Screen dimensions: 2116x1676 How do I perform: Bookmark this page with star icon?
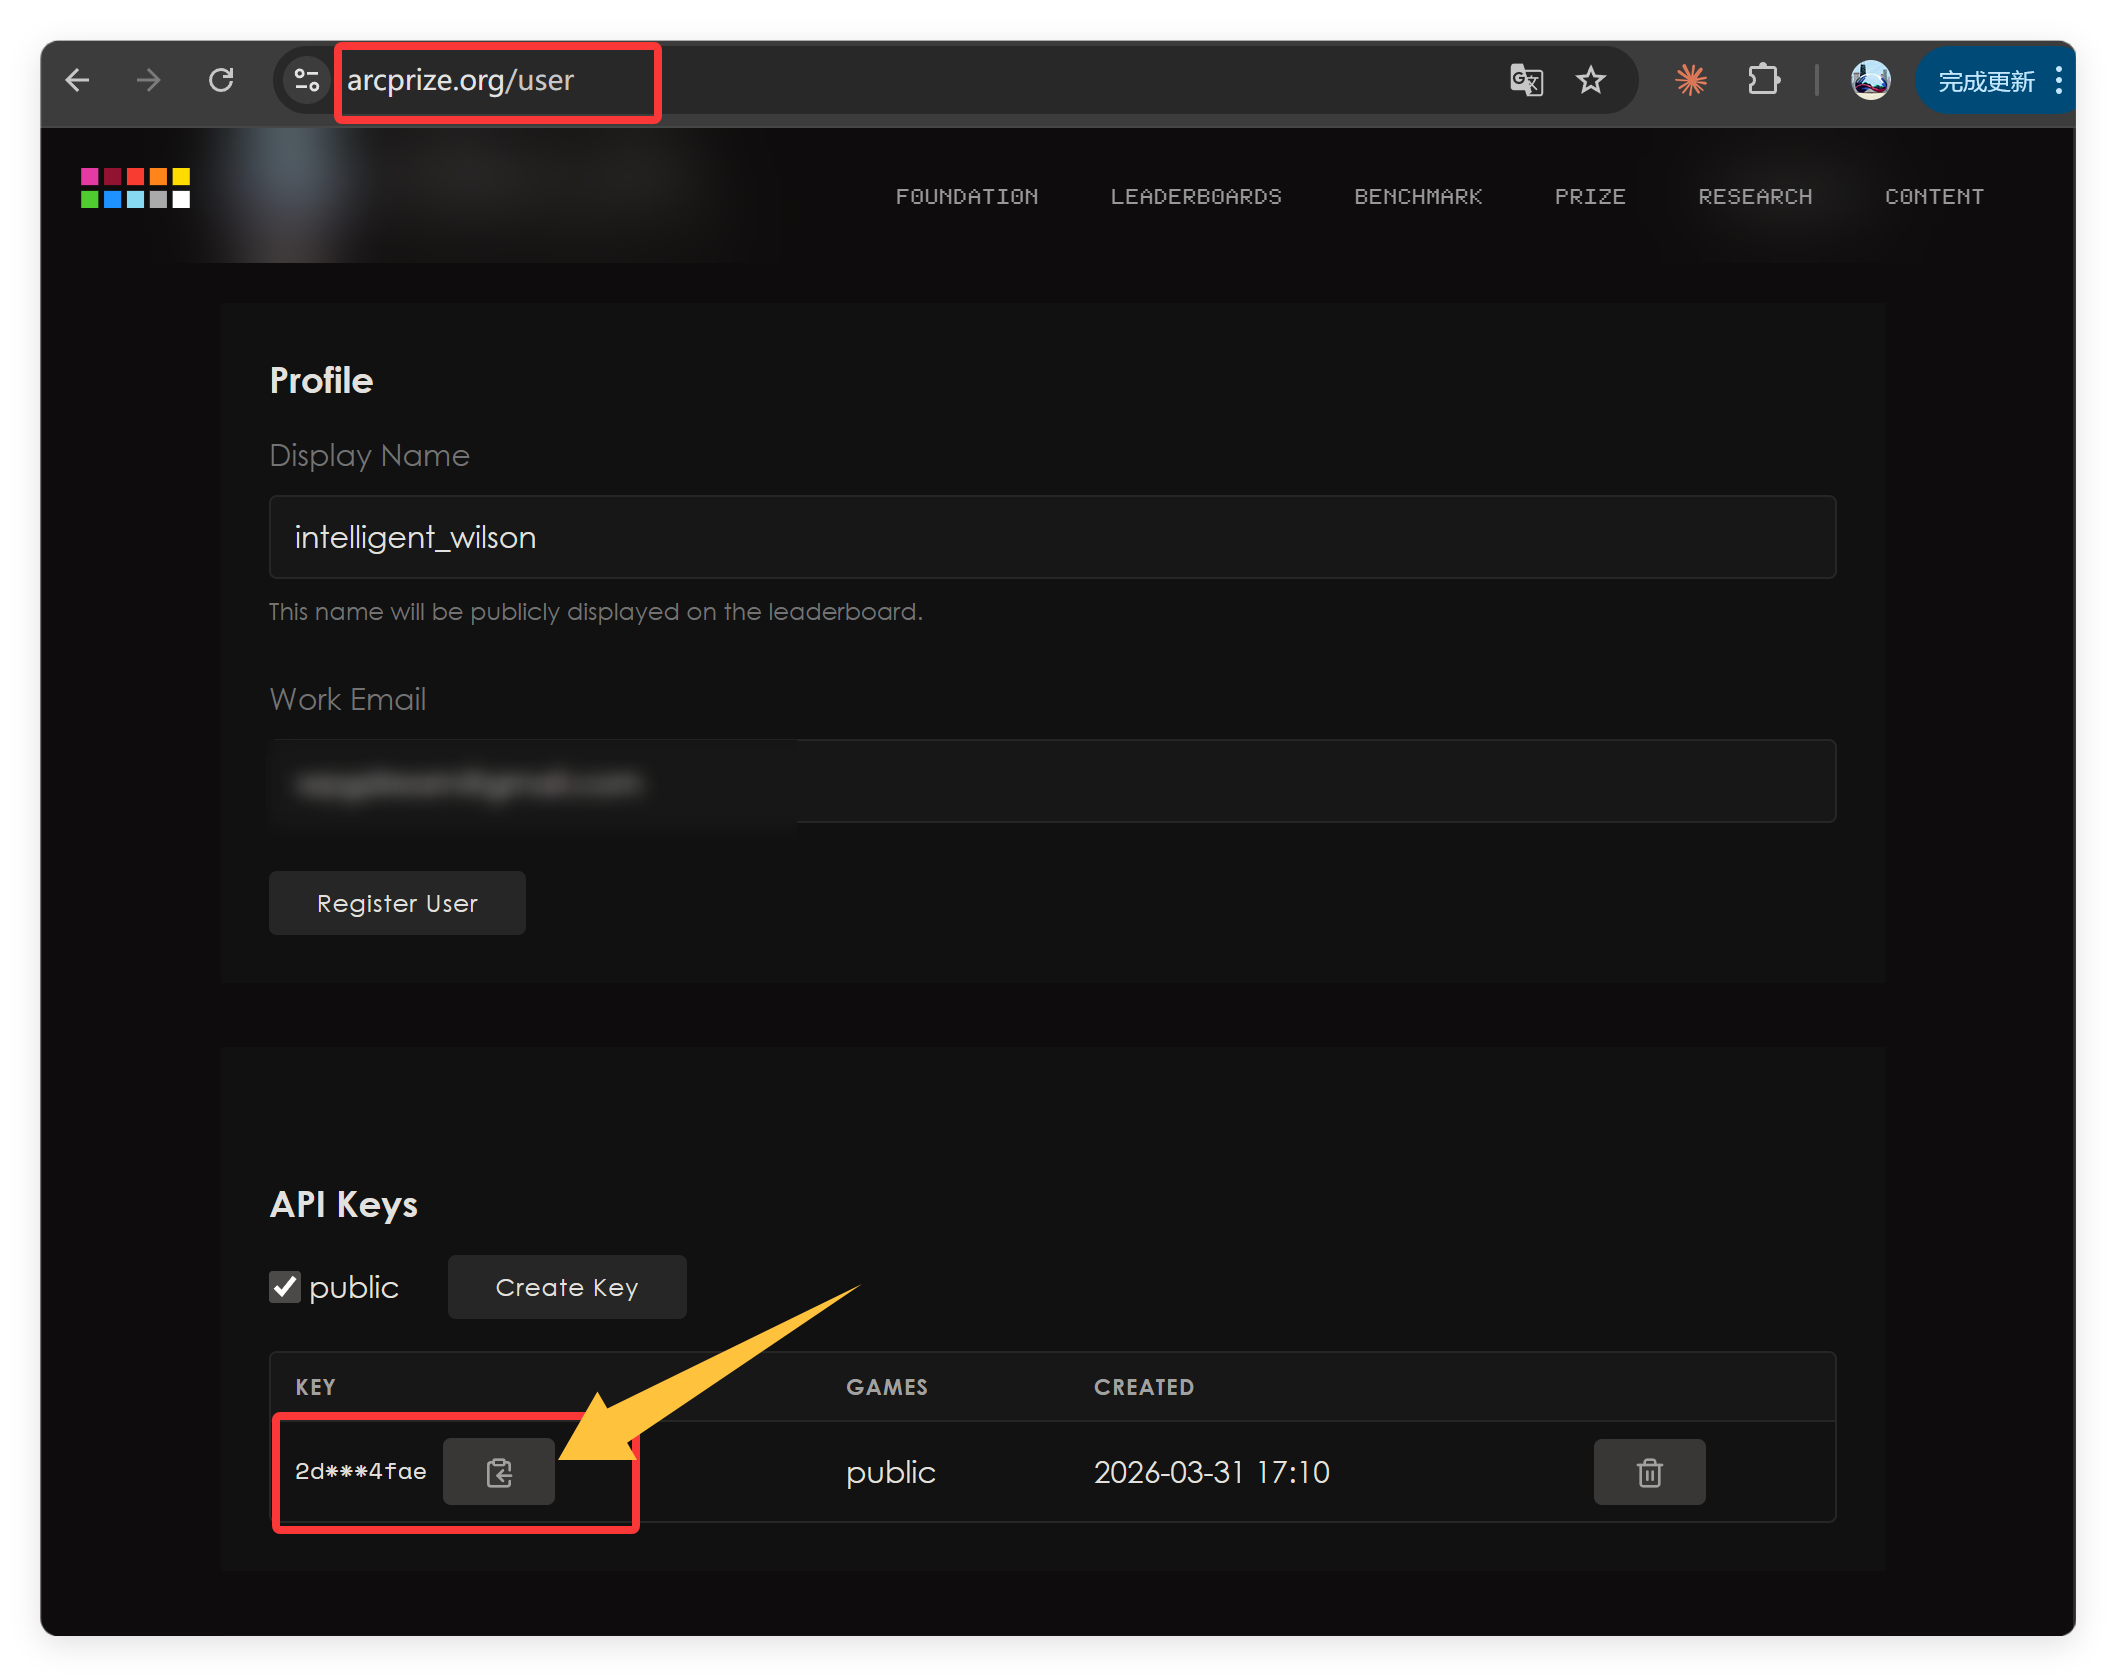pos(1590,80)
